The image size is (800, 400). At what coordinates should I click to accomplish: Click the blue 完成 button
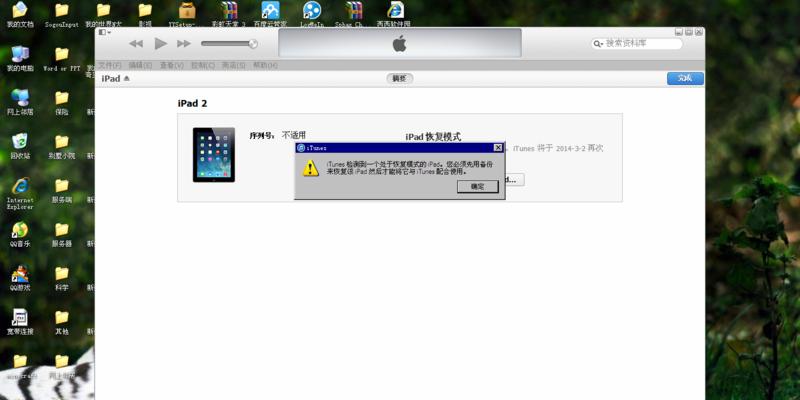click(x=685, y=78)
